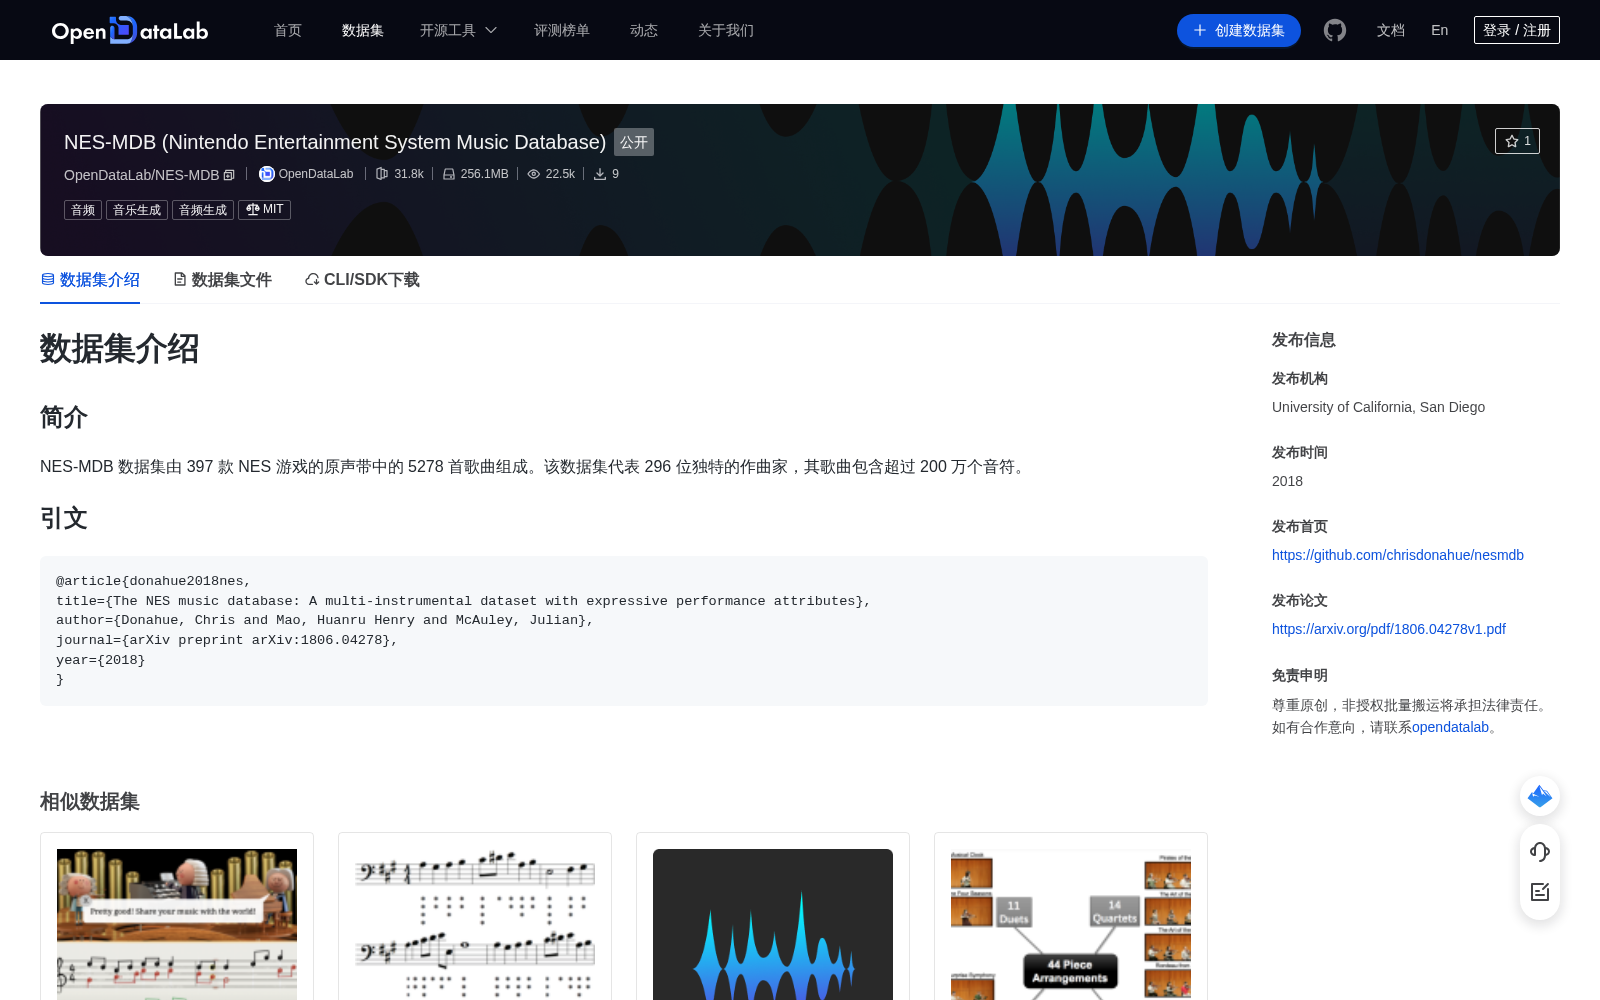Click the plus 创建数据集 button
This screenshot has height=1000, width=1600.
[x=1238, y=30]
